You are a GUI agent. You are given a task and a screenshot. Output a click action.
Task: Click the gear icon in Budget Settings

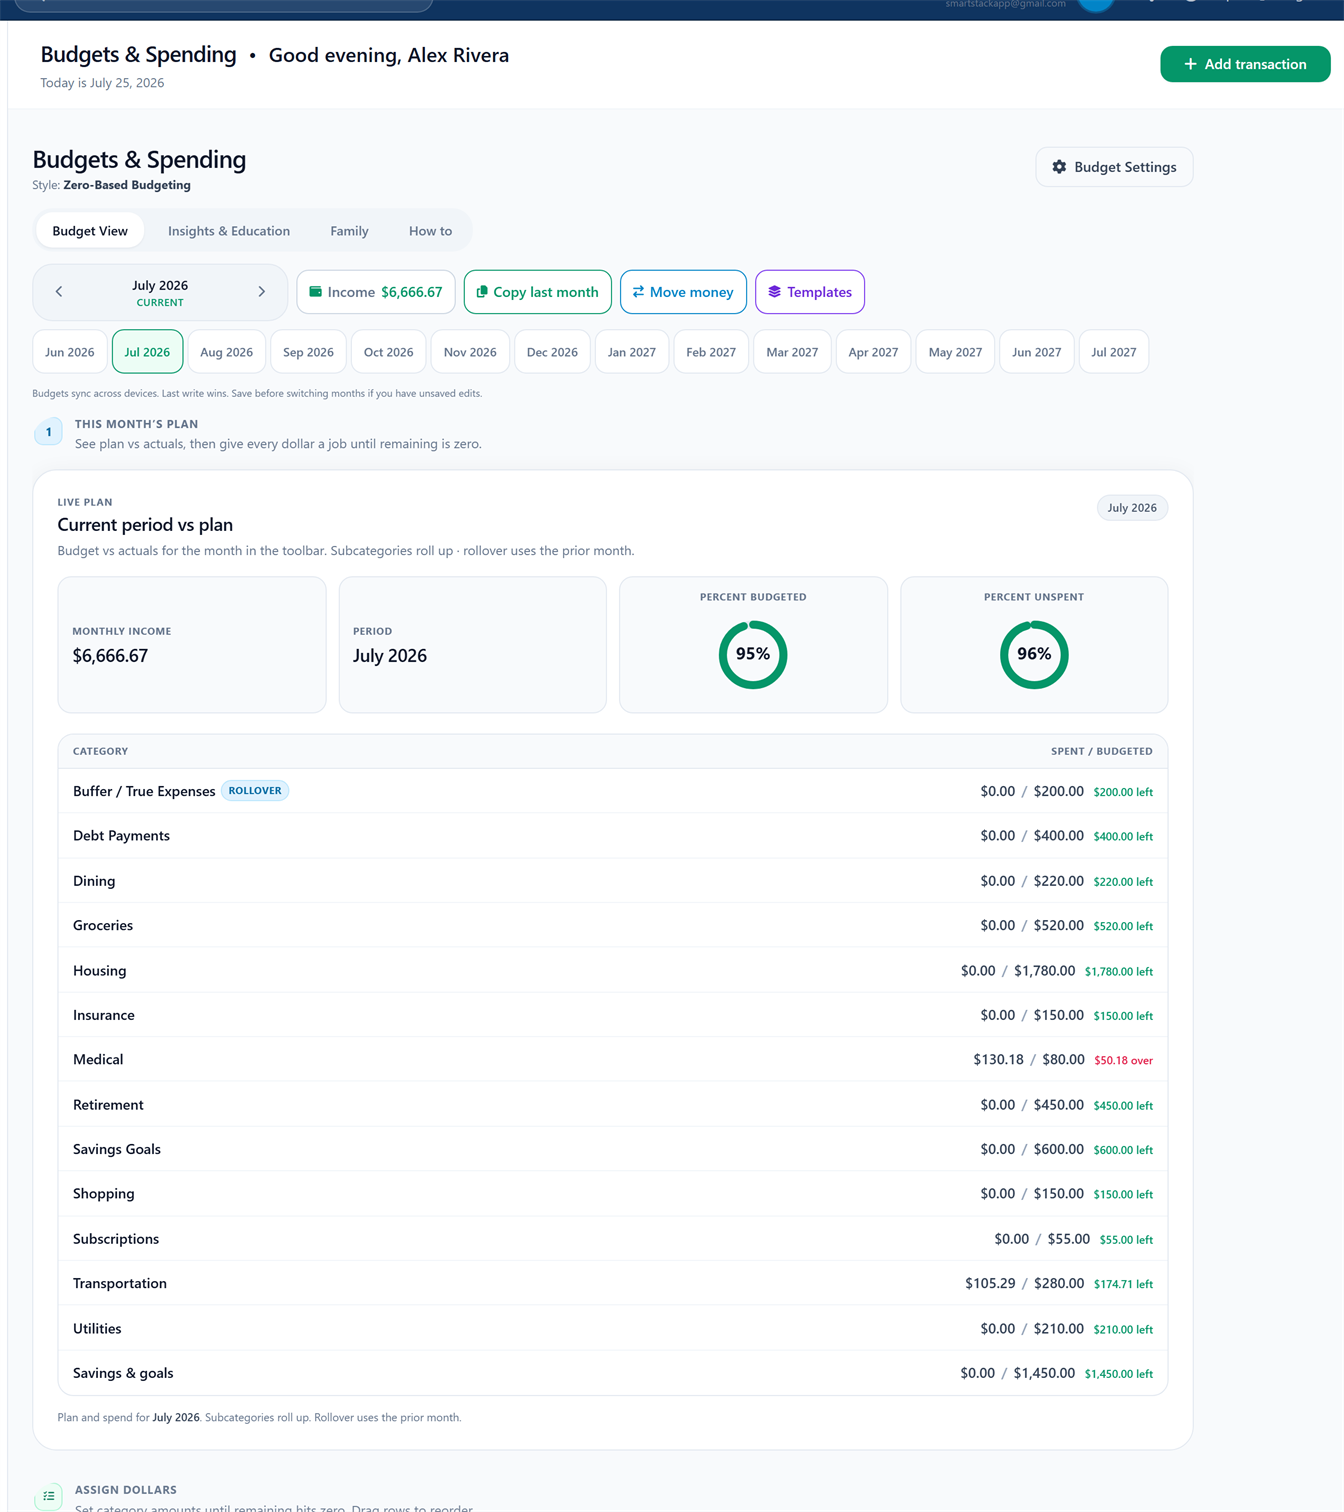click(1059, 167)
